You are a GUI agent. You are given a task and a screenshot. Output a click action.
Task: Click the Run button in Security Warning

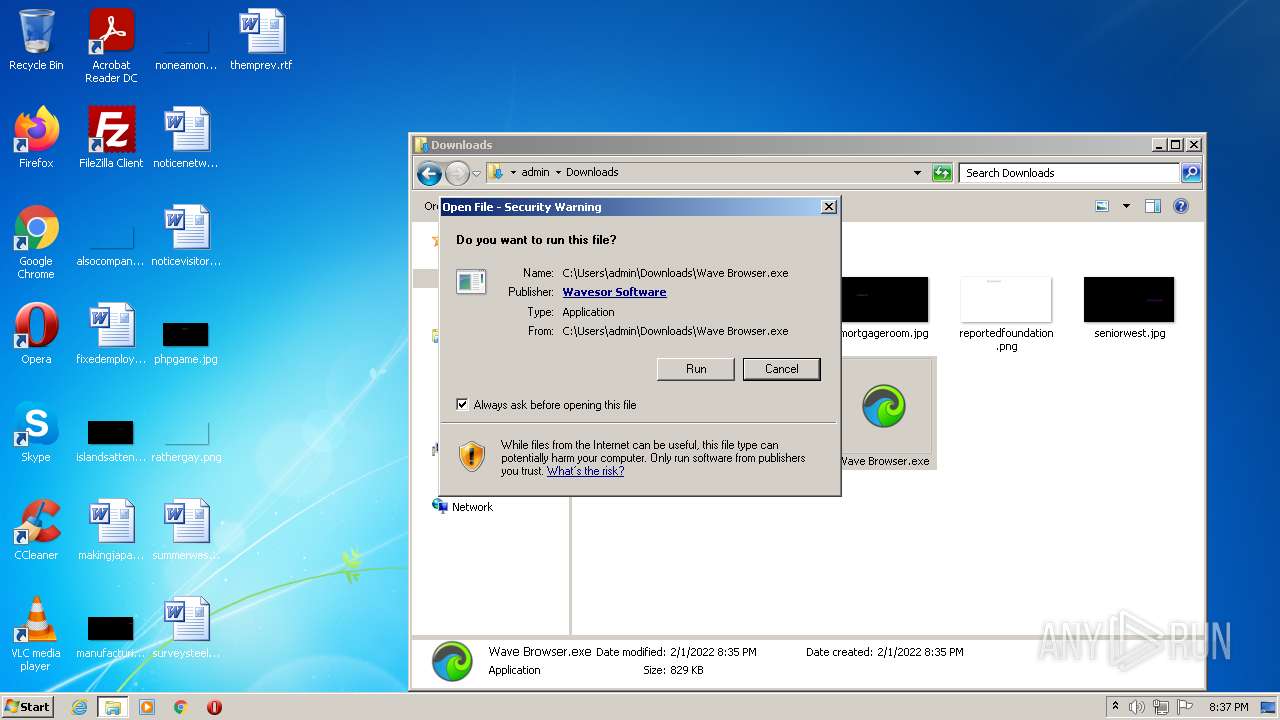tap(696, 369)
